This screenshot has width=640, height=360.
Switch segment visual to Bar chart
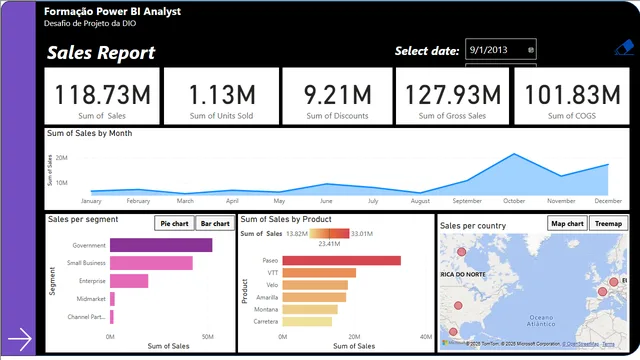(215, 224)
